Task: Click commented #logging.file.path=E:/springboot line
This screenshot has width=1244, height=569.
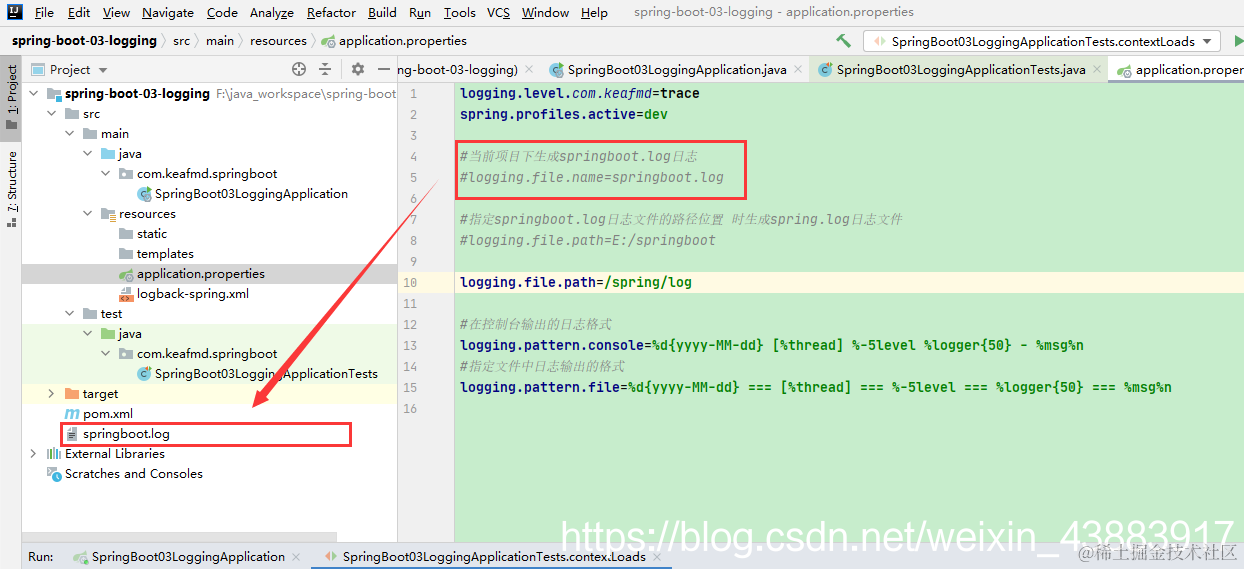Action: (x=587, y=240)
